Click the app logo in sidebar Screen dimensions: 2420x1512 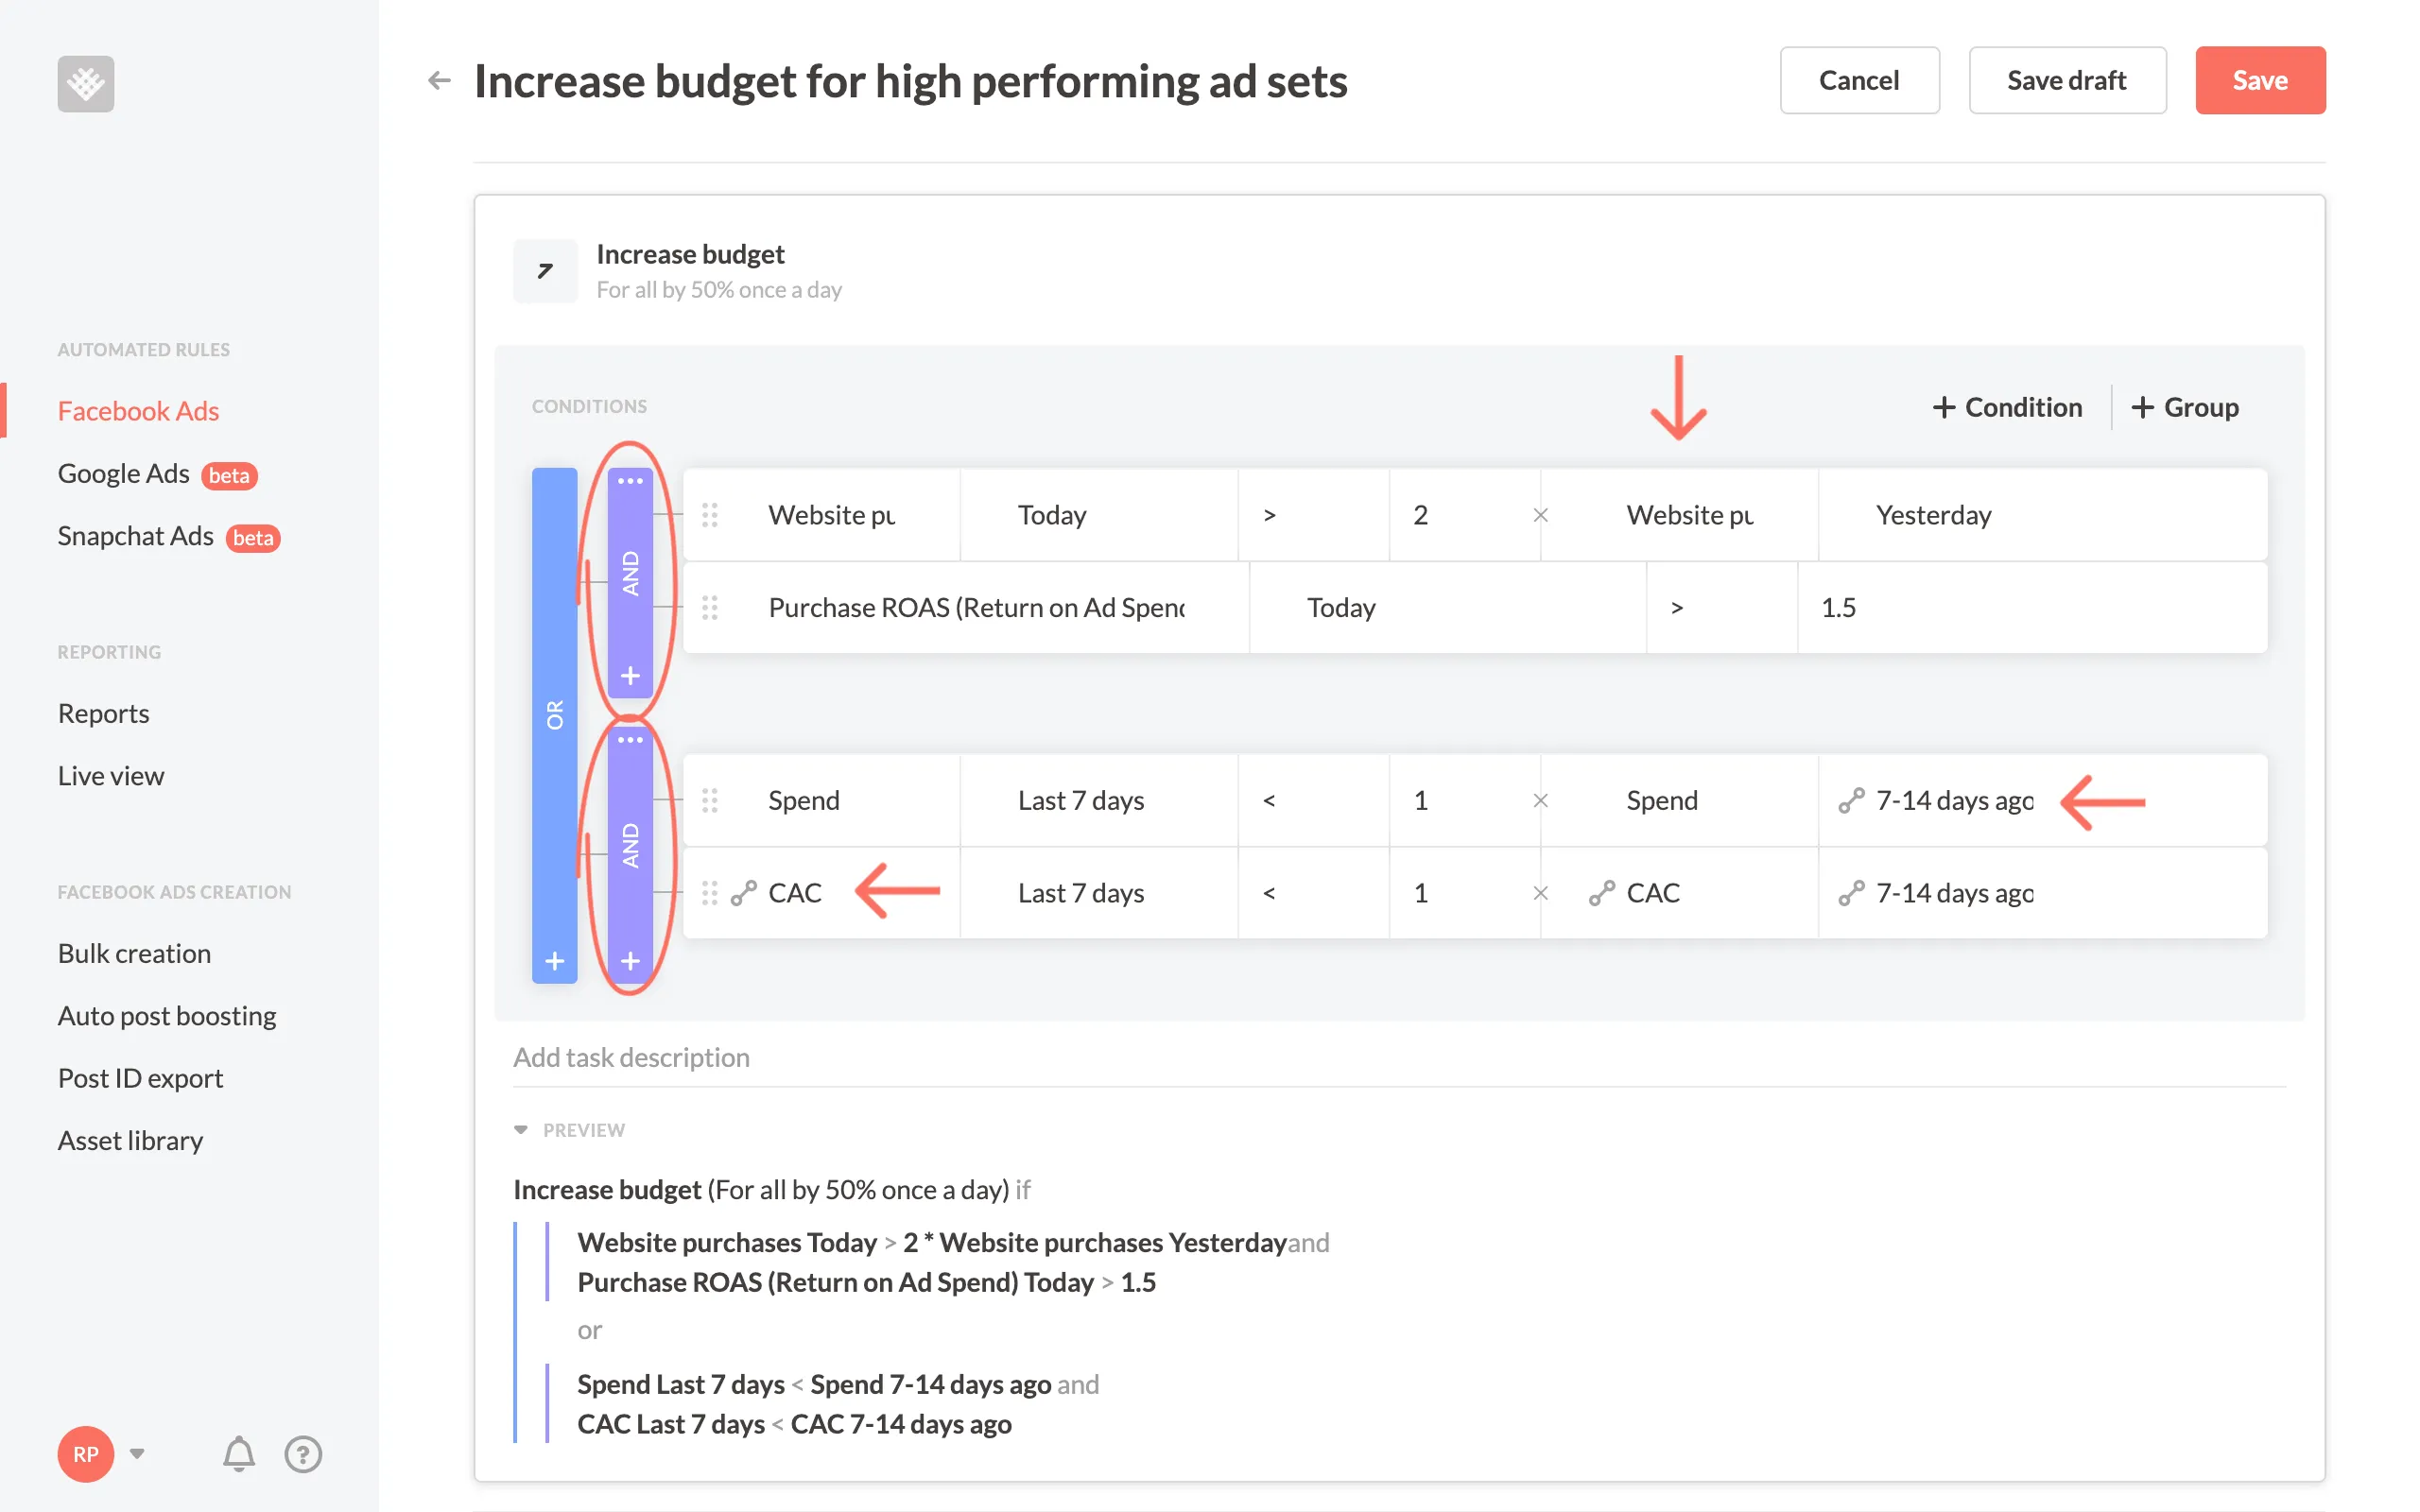pos(86,83)
